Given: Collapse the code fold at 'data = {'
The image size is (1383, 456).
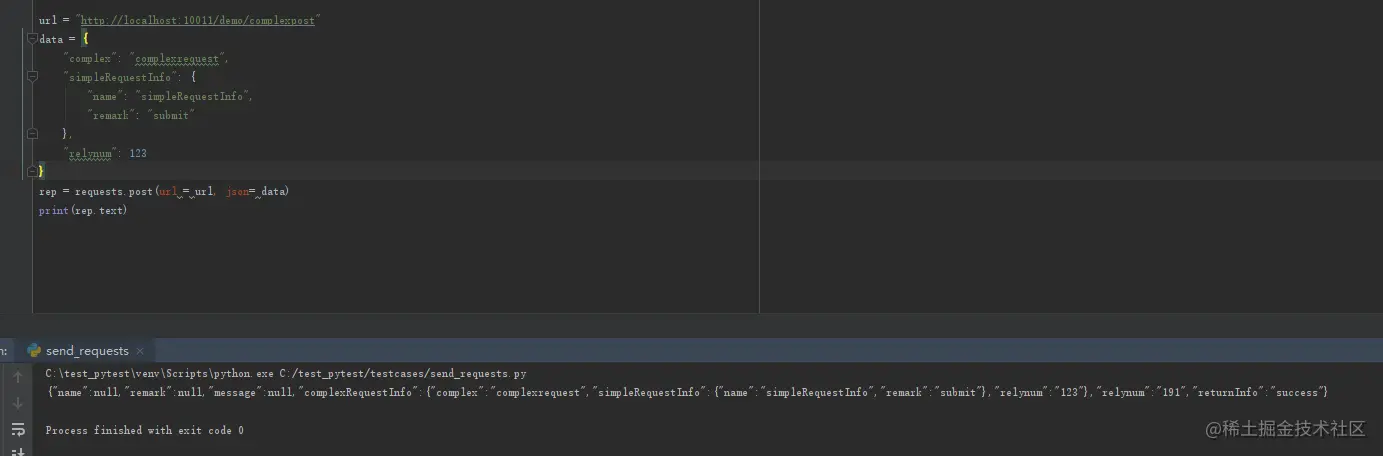Looking at the screenshot, I should click(x=33, y=39).
